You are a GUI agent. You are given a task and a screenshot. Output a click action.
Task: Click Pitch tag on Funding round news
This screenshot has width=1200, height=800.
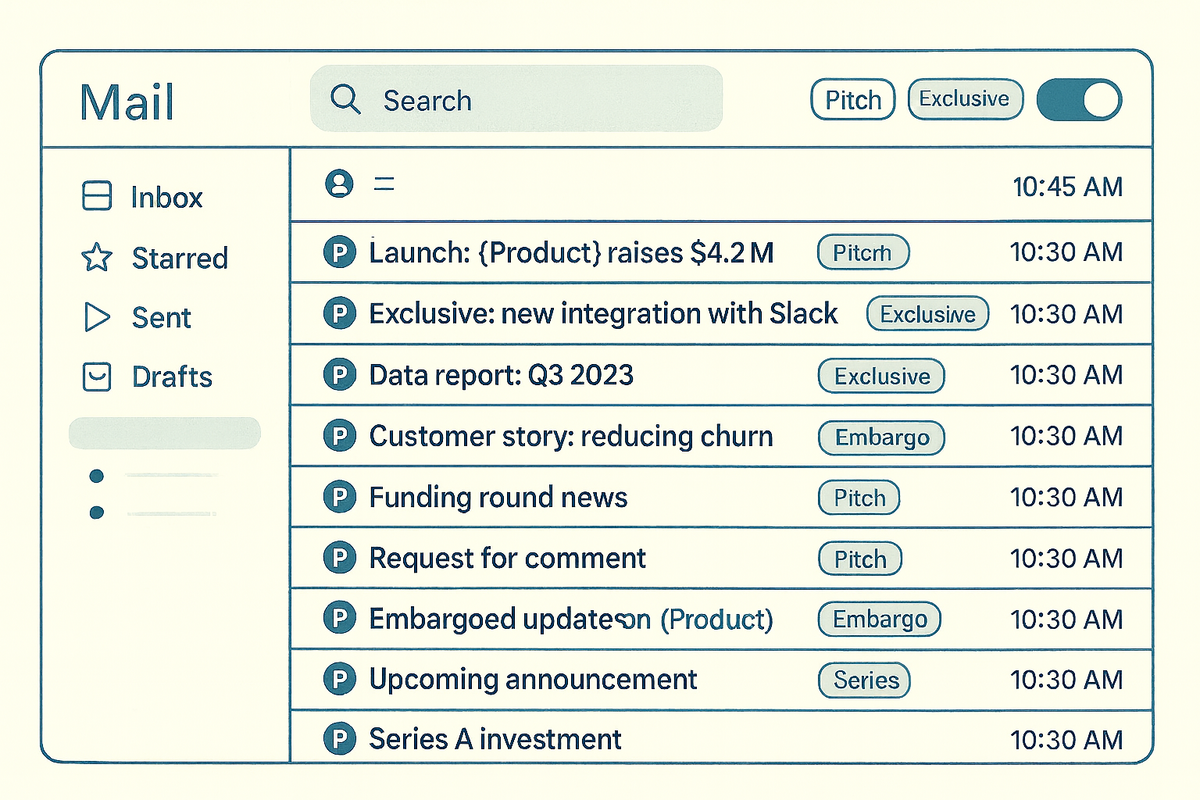coord(859,498)
